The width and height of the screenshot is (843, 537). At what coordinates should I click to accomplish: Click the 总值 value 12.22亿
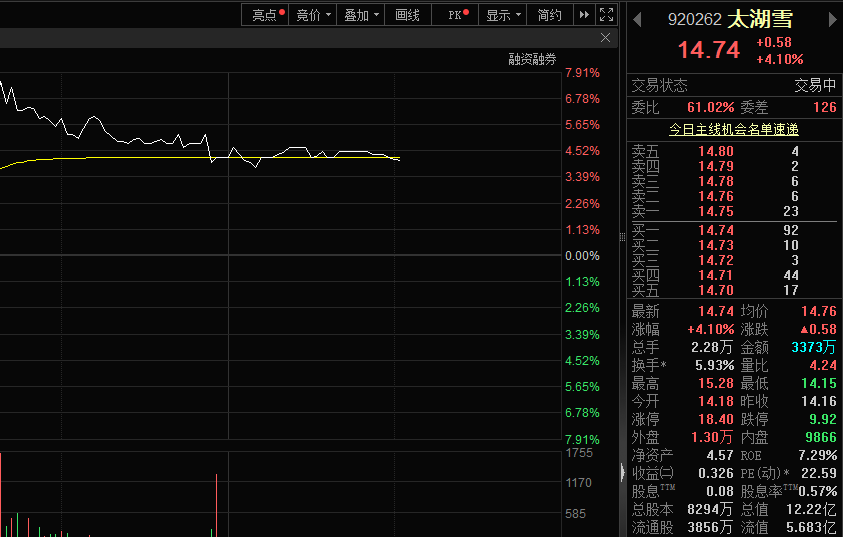click(x=811, y=510)
